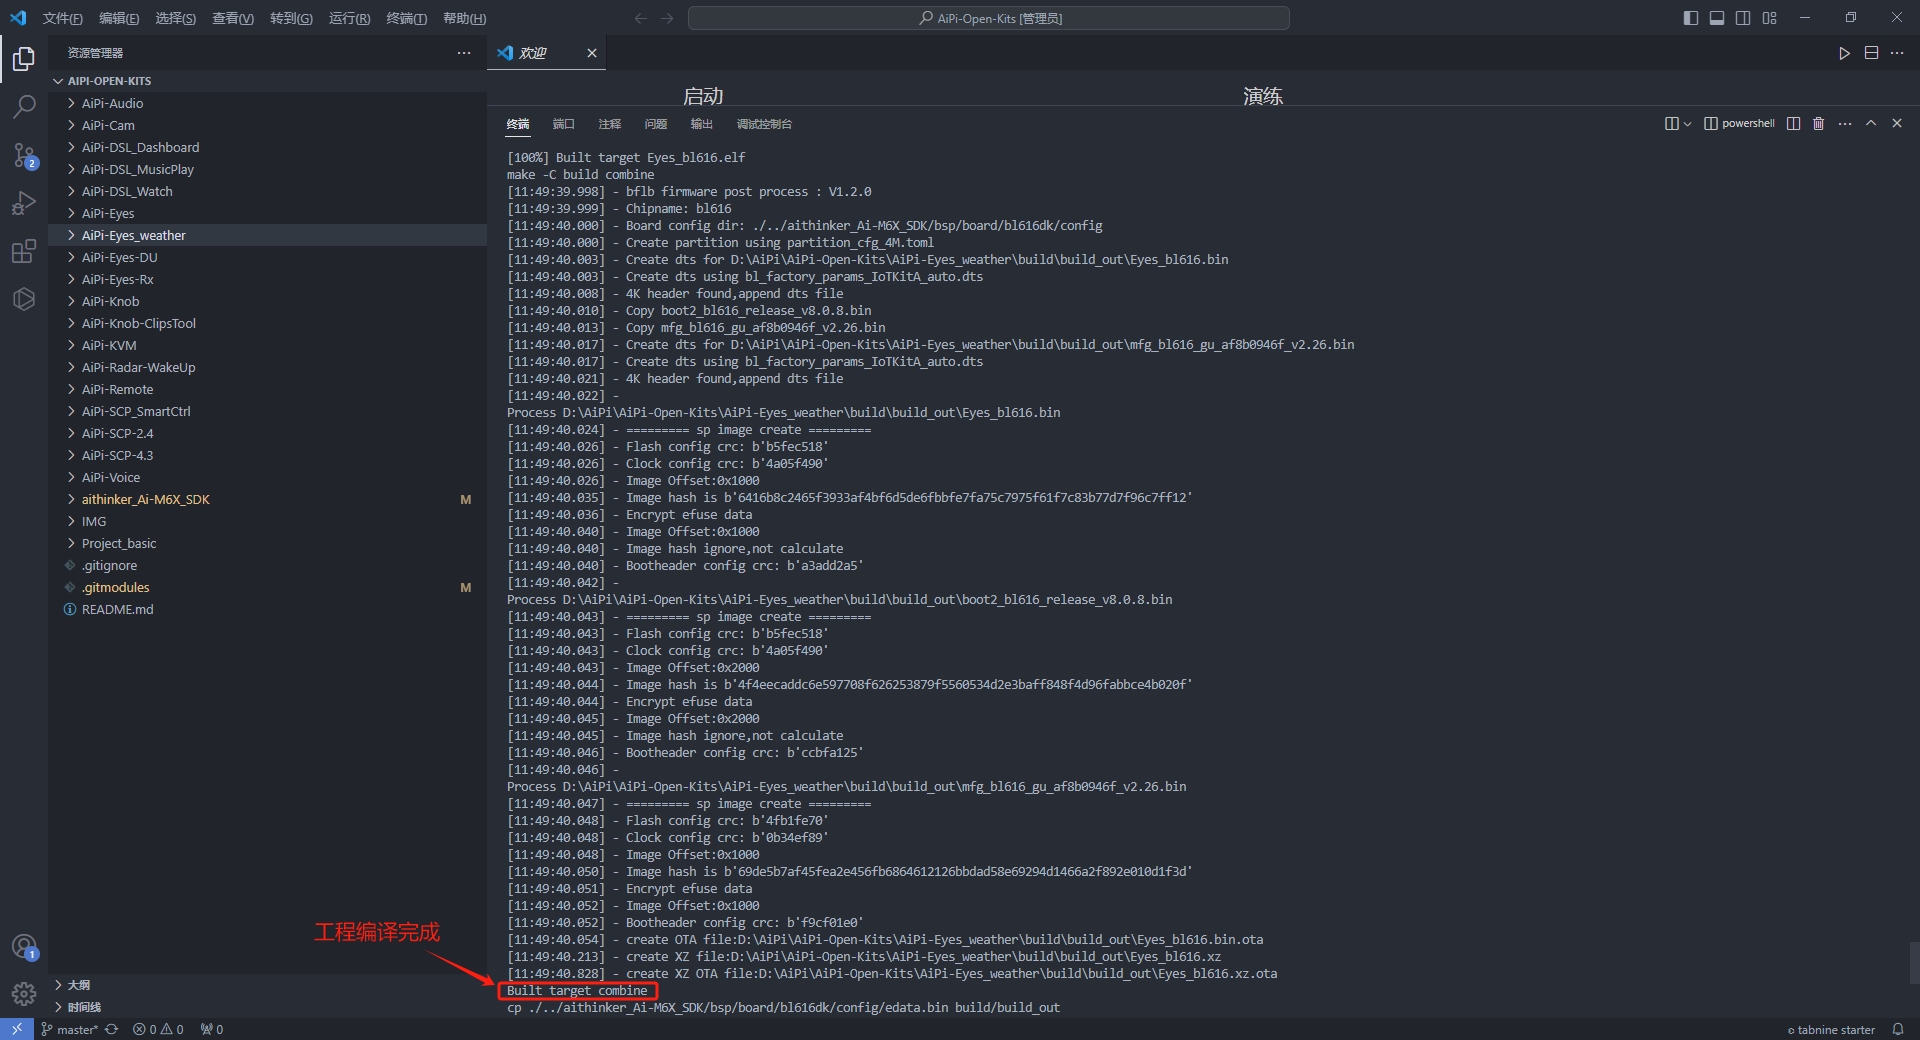Viewport: 1920px width, 1040px height.
Task: Click the master branch indicator in status bar
Action: click(69, 1029)
